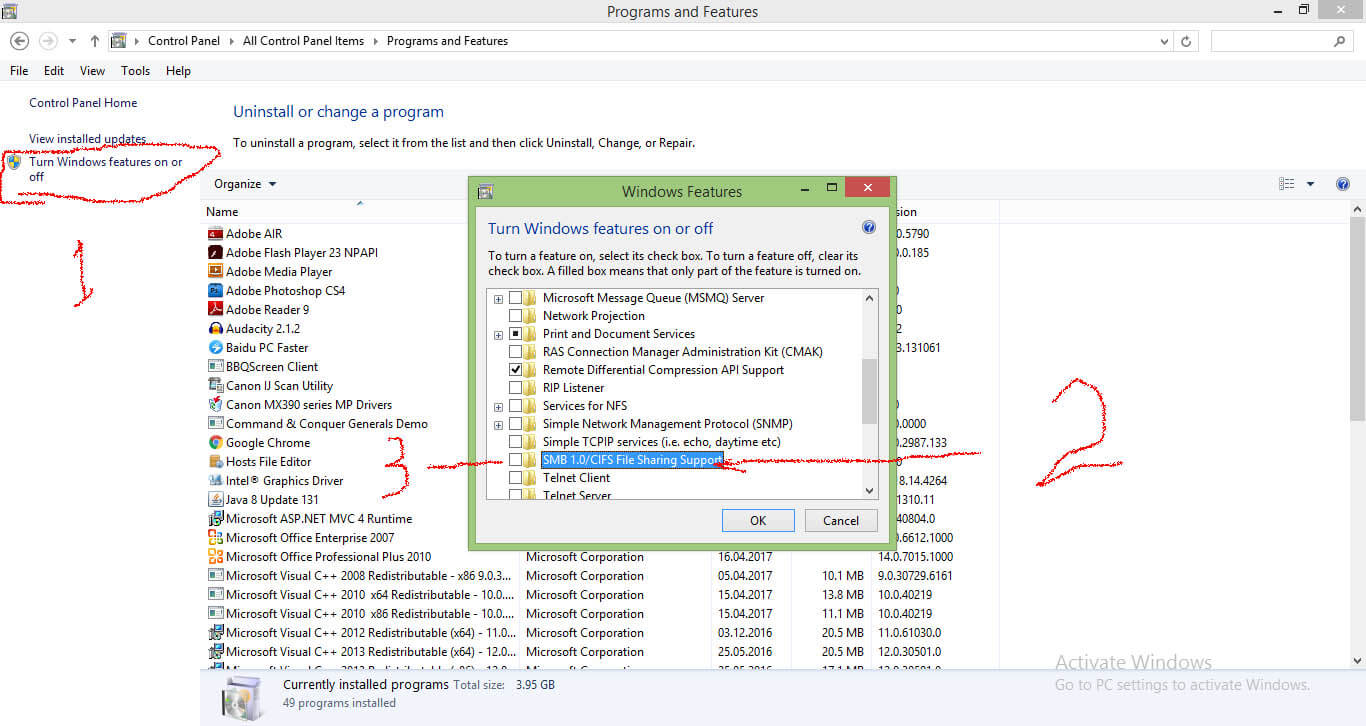The width and height of the screenshot is (1366, 726).
Task: Expand the Services for NFS node
Action: (x=498, y=407)
